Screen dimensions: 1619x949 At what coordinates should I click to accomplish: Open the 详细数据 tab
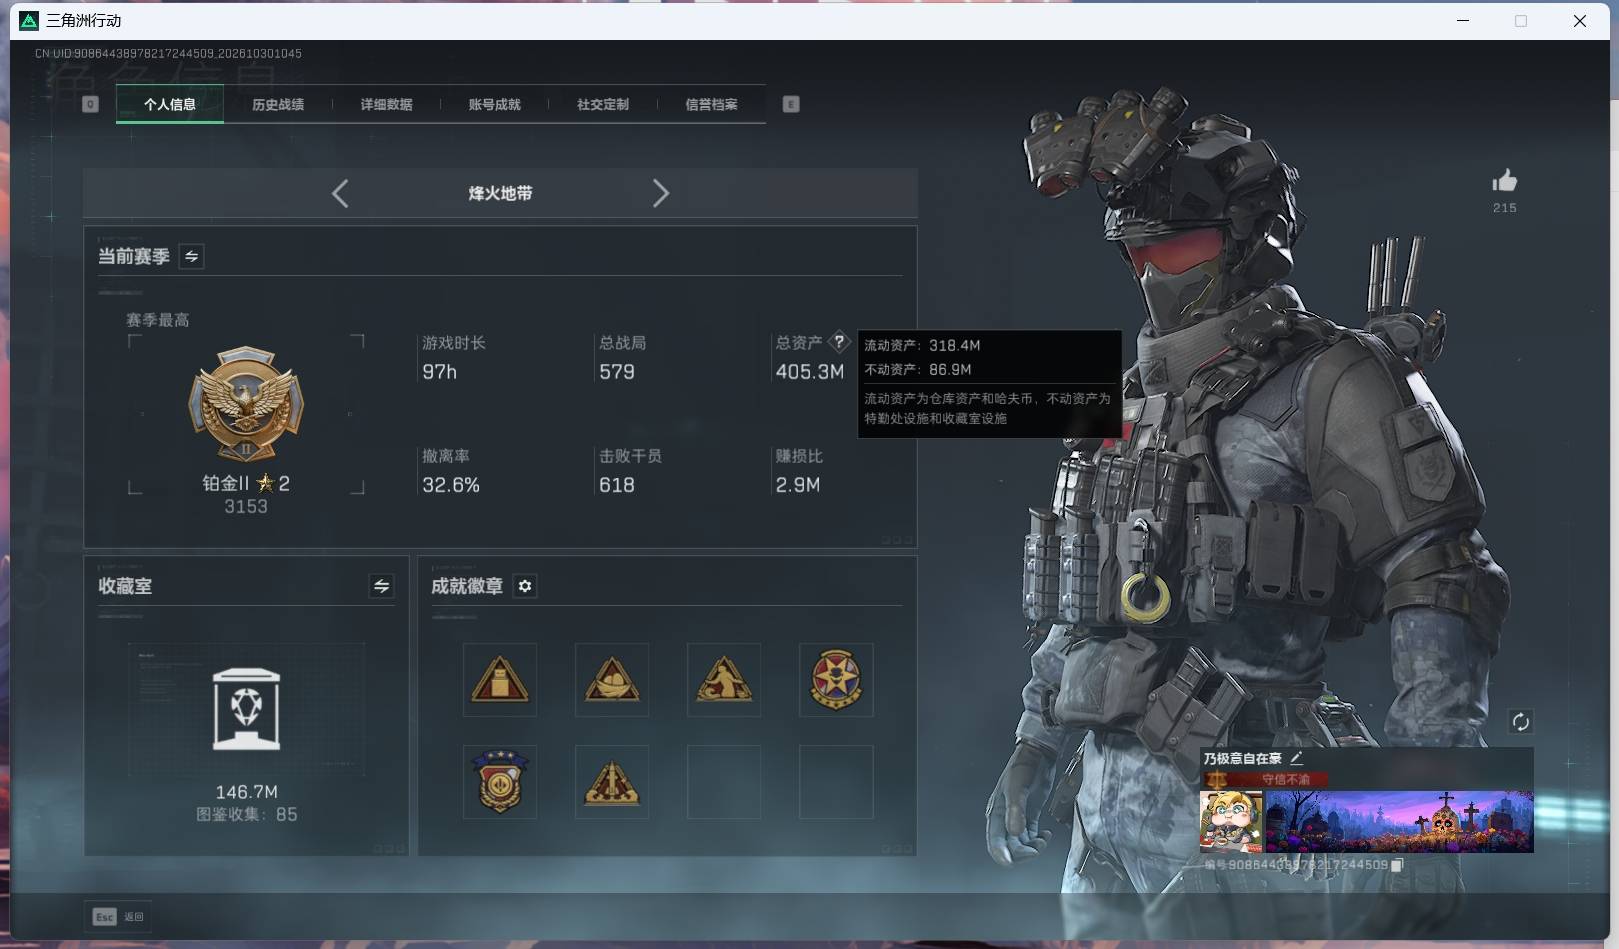(x=386, y=104)
